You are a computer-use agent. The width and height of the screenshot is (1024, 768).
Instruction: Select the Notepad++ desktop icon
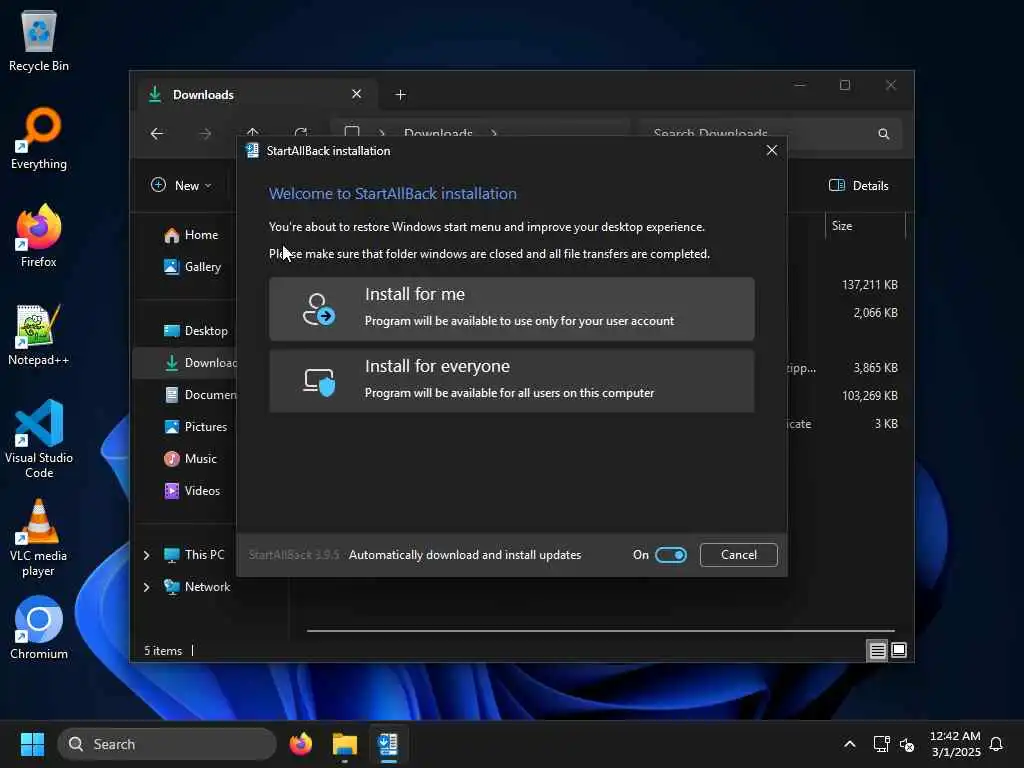pos(39,334)
